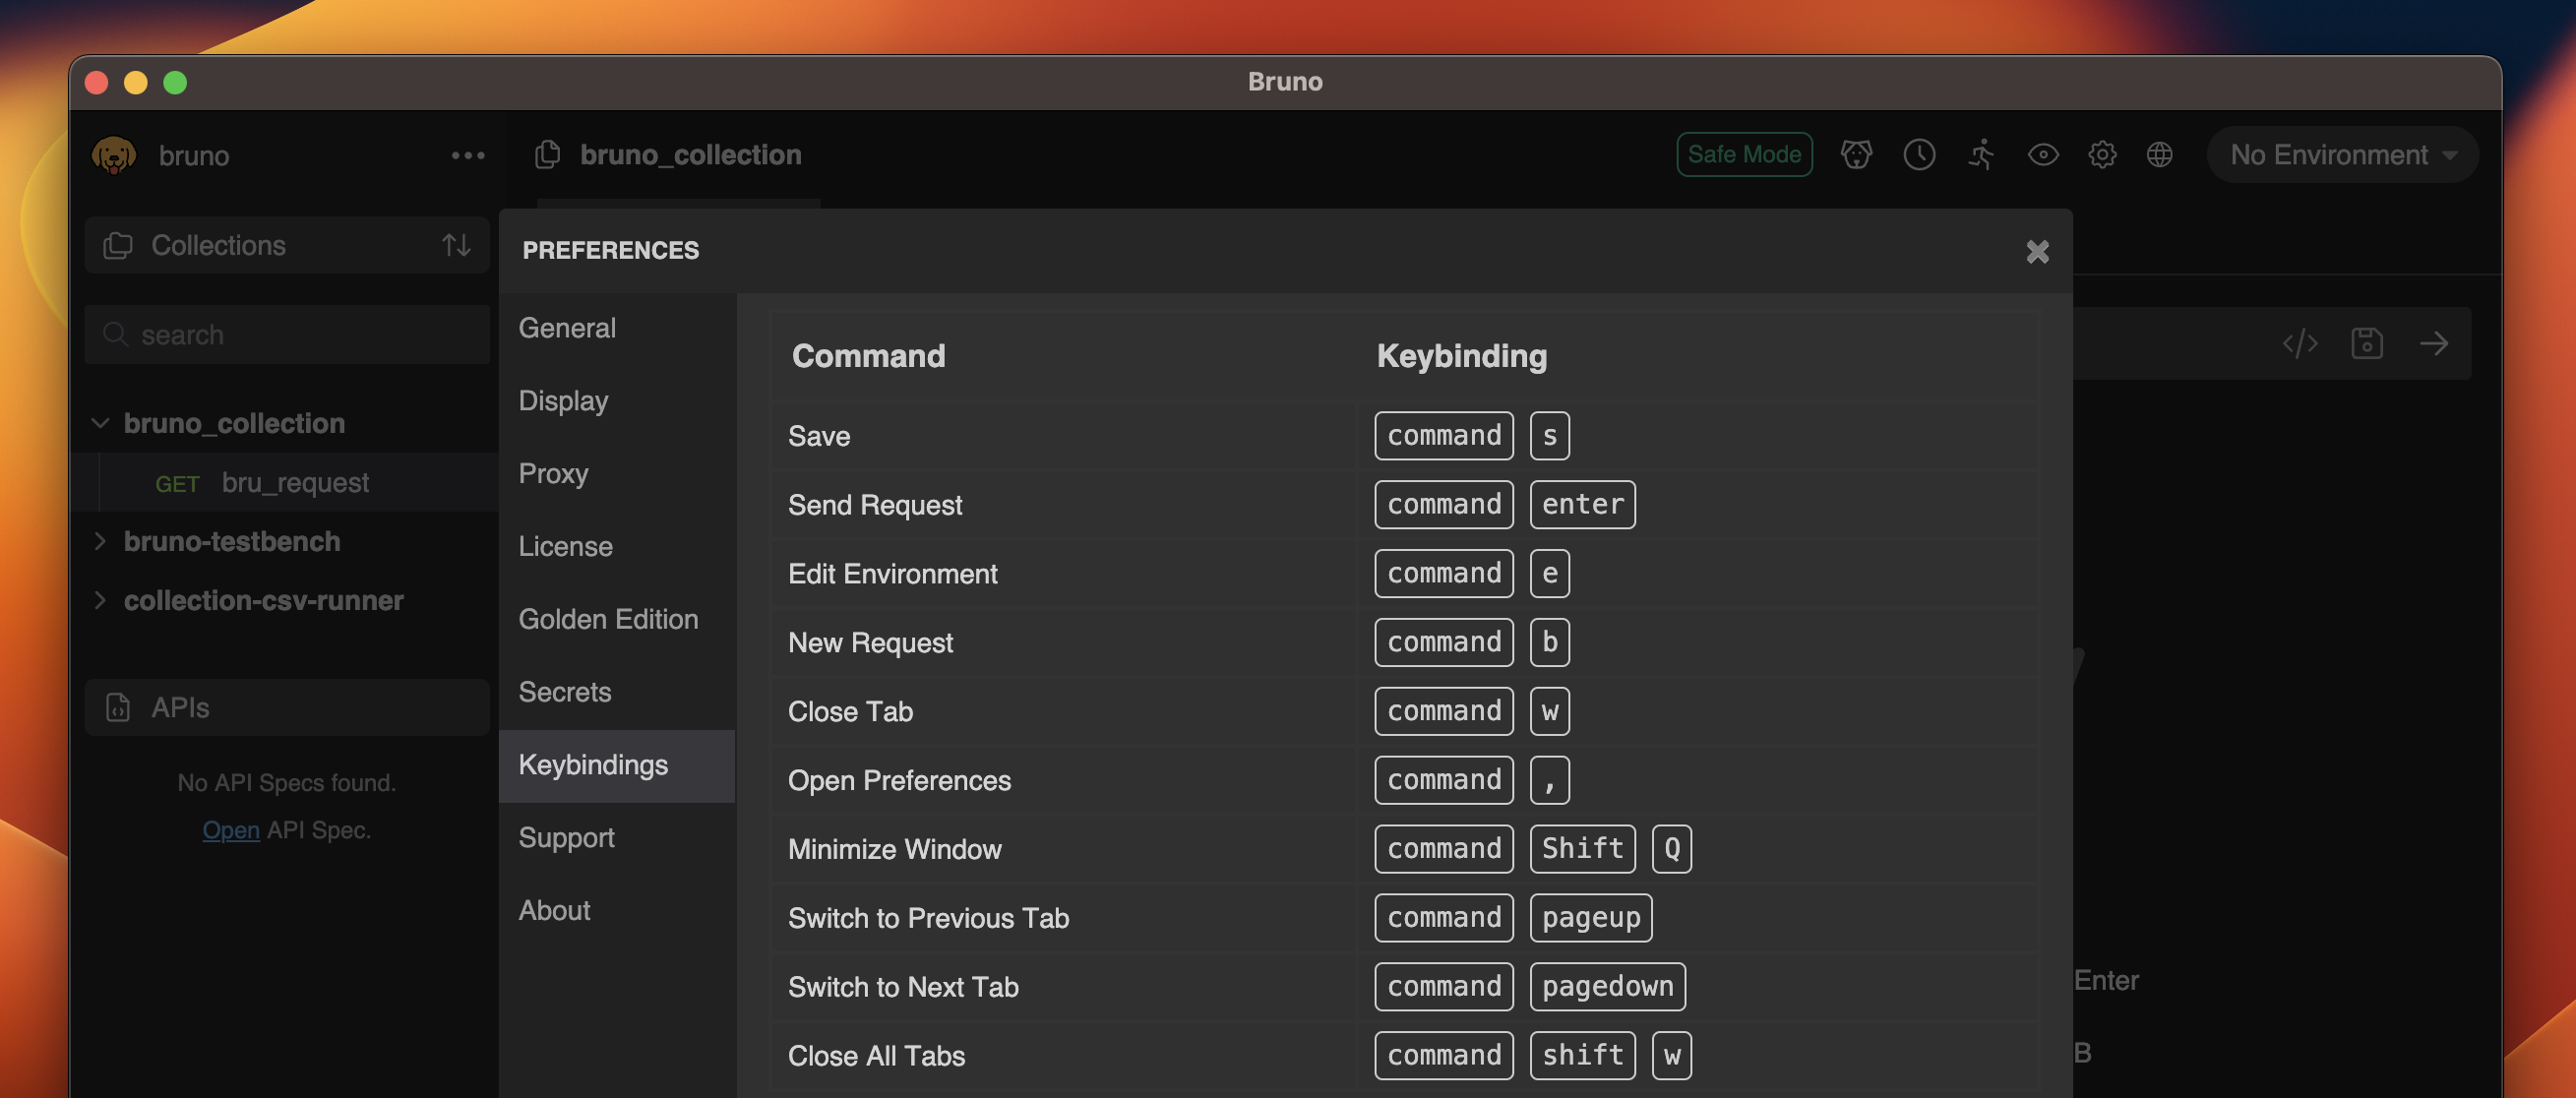Click the sort collections icon
Image resolution: width=2576 pixels, height=1098 pixels.
tap(457, 245)
